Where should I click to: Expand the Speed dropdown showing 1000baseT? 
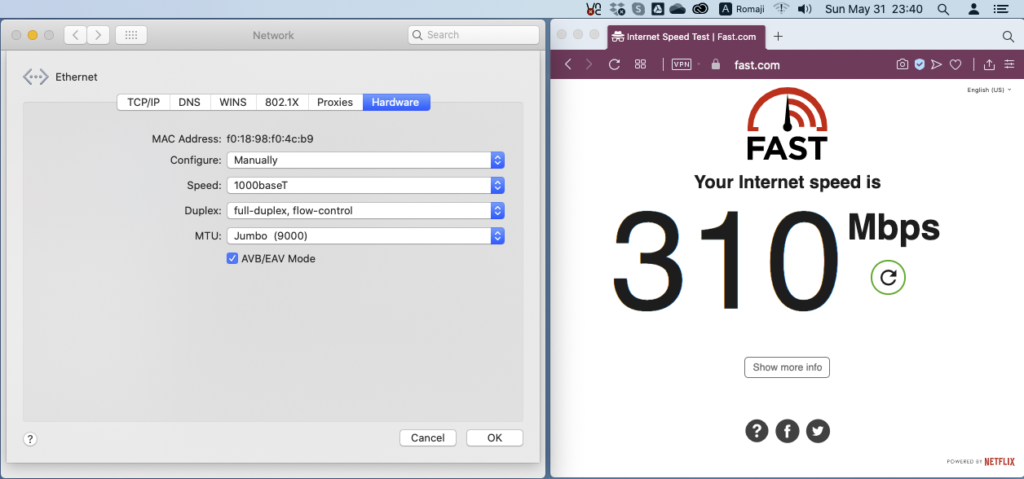[x=365, y=185]
